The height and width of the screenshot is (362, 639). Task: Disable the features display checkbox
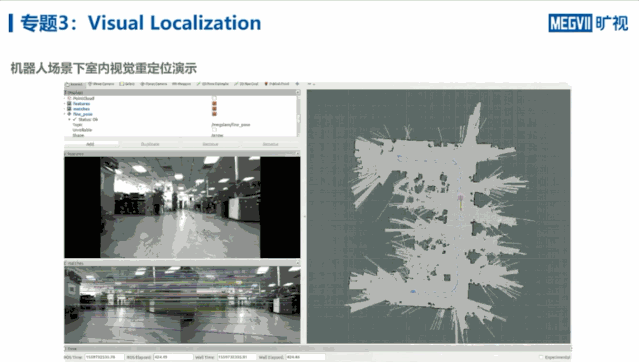[214, 104]
